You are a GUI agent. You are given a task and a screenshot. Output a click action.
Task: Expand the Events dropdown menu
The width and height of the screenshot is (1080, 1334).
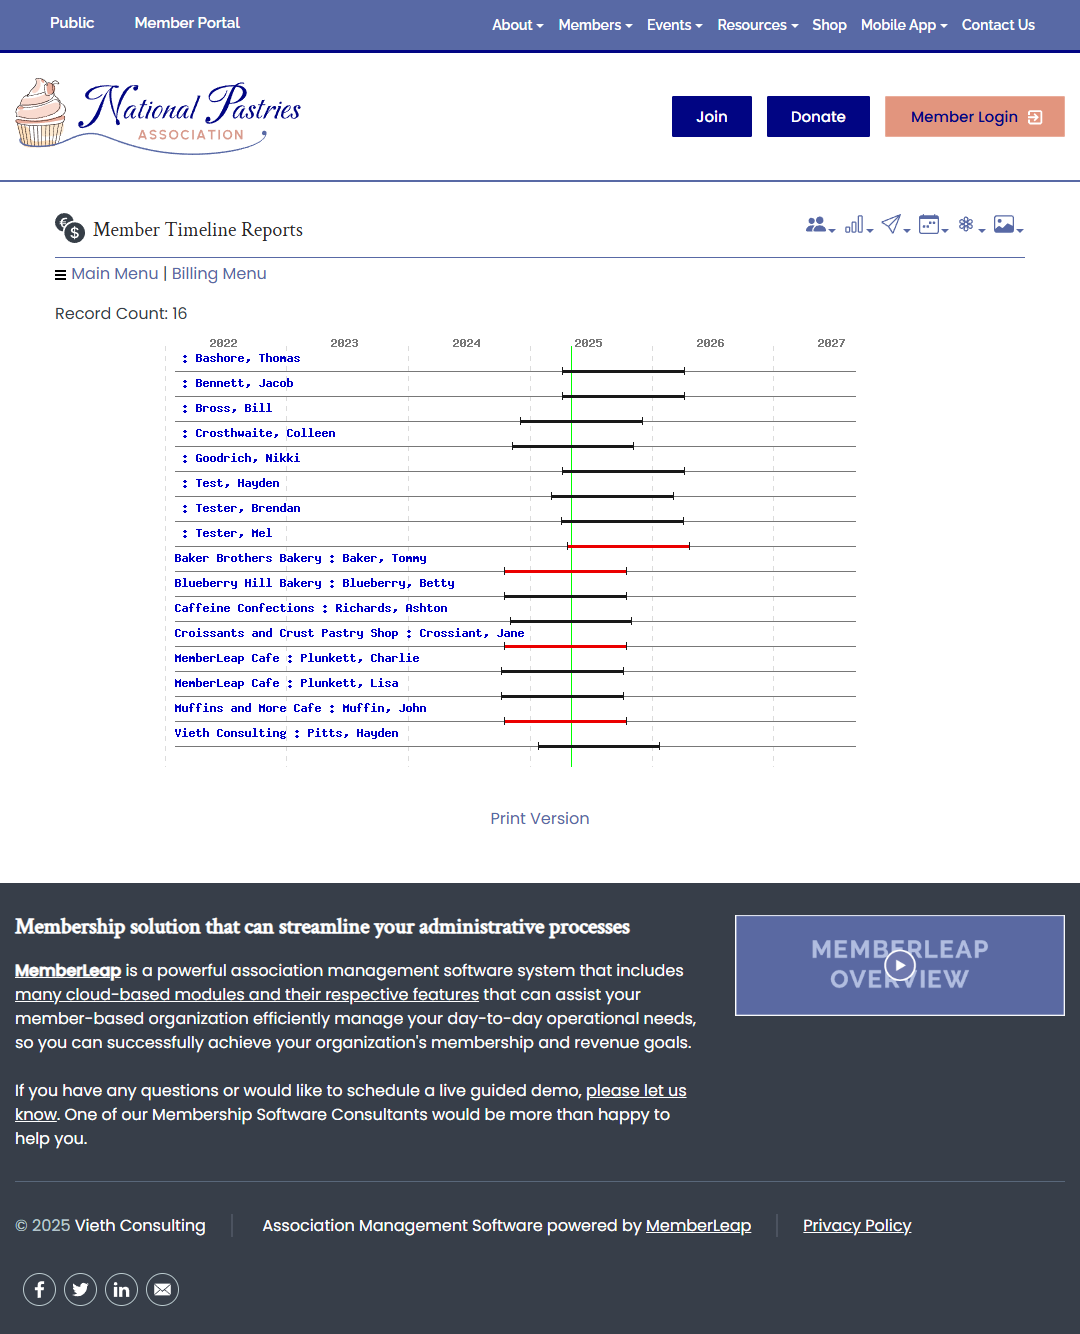pyautogui.click(x=674, y=25)
